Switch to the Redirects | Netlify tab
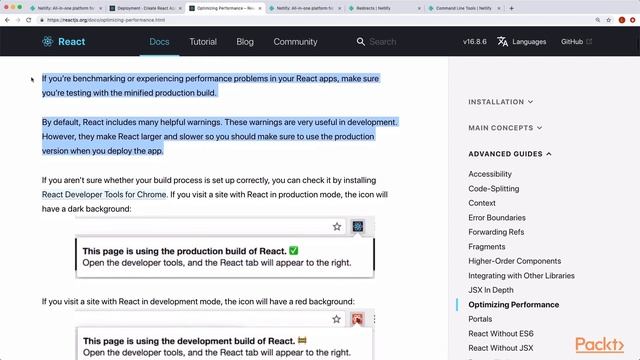 386,8
